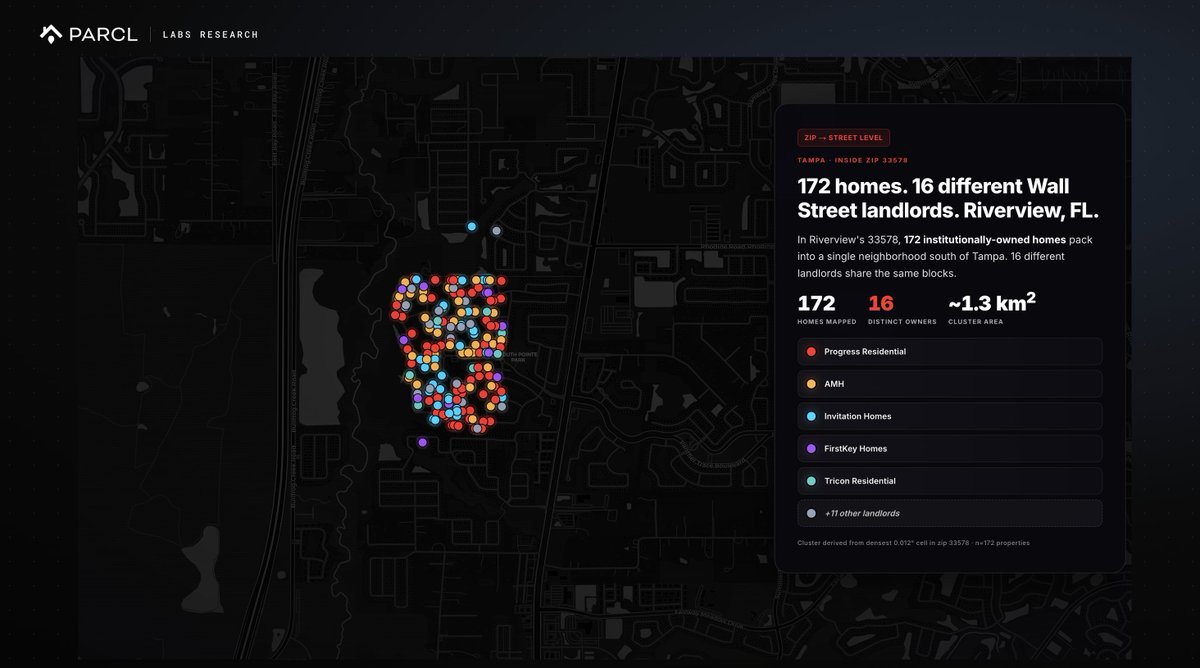The image size is (1200, 668).
Task: Select the FirstKey Homes legend row
Action: (x=950, y=449)
